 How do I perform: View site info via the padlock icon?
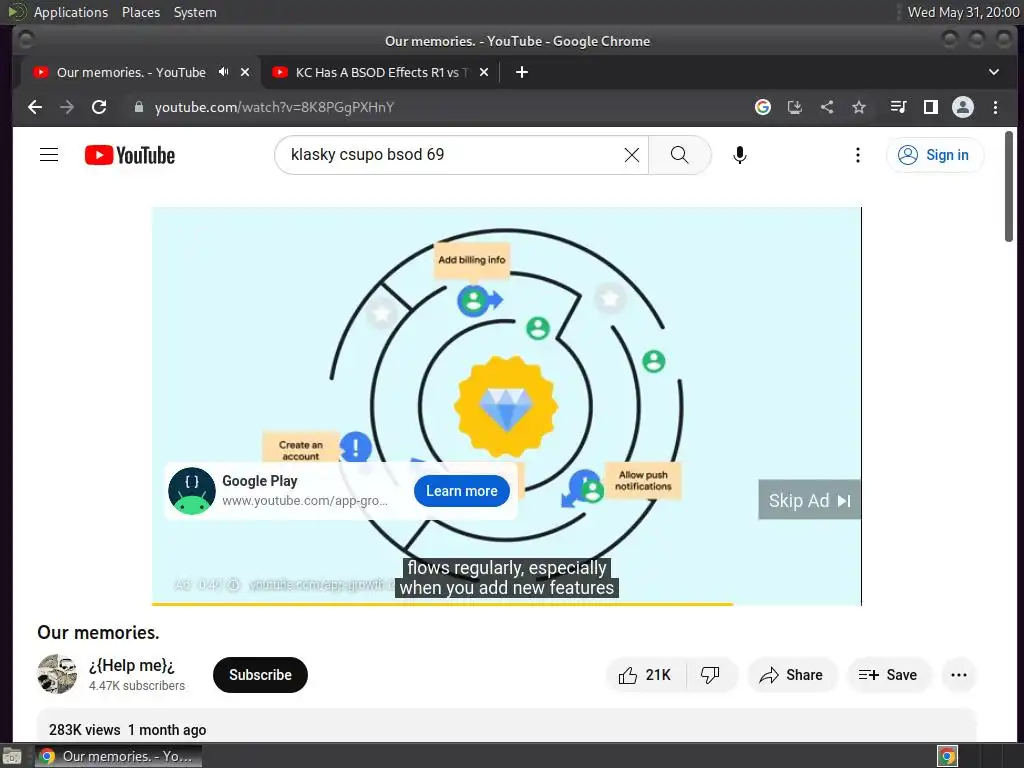pos(138,107)
